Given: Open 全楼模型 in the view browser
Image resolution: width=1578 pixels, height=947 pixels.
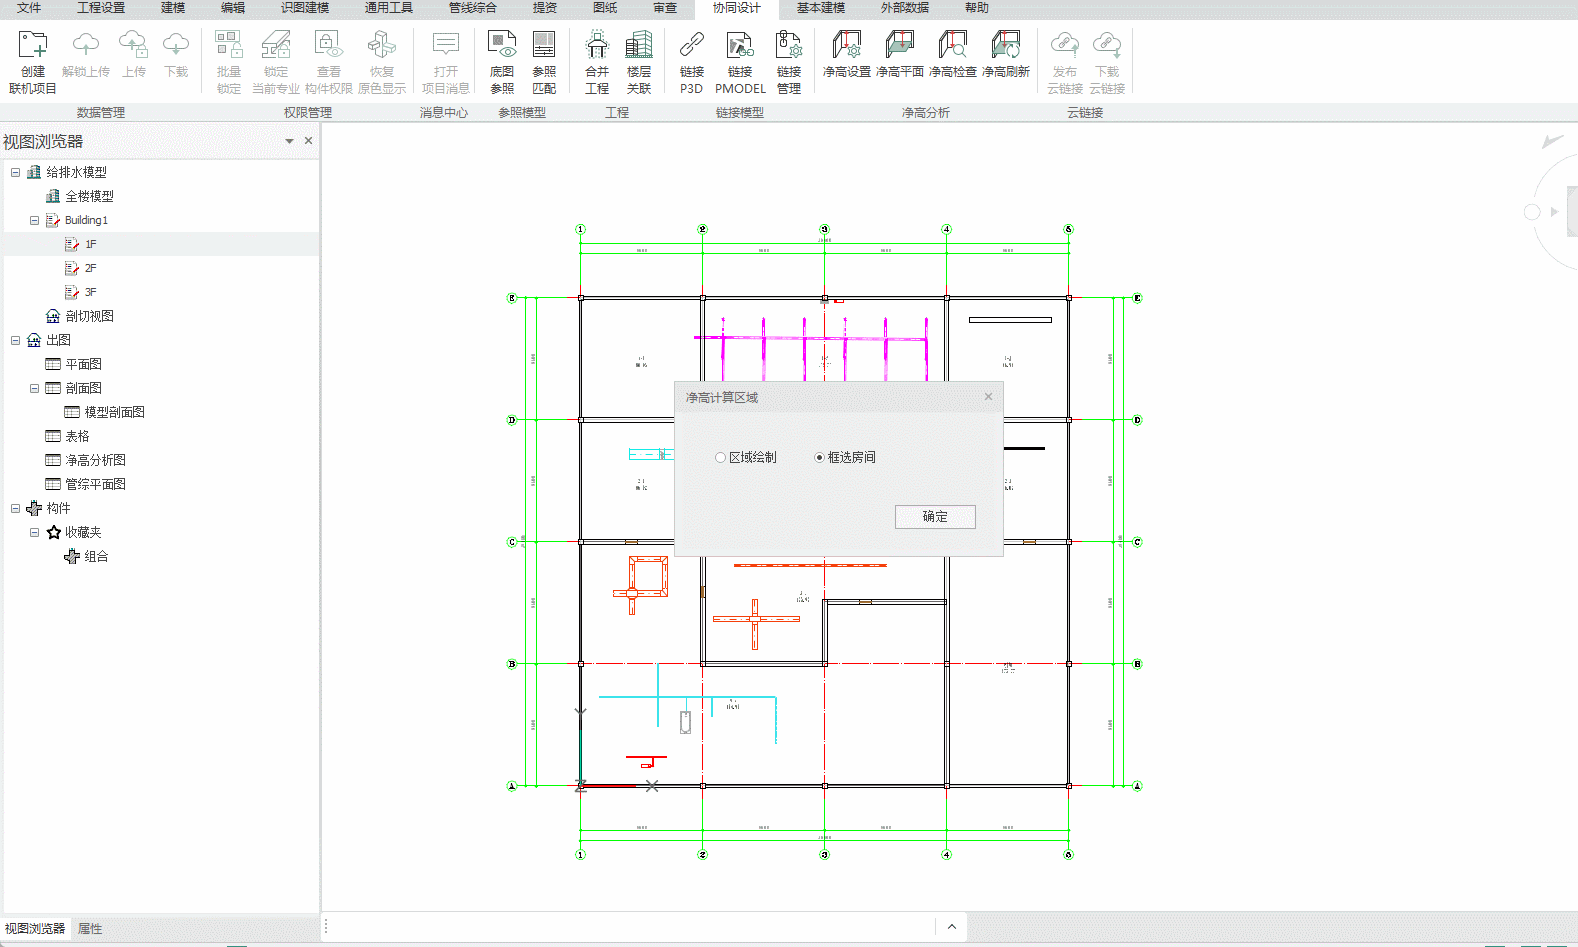Looking at the screenshot, I should [89, 196].
